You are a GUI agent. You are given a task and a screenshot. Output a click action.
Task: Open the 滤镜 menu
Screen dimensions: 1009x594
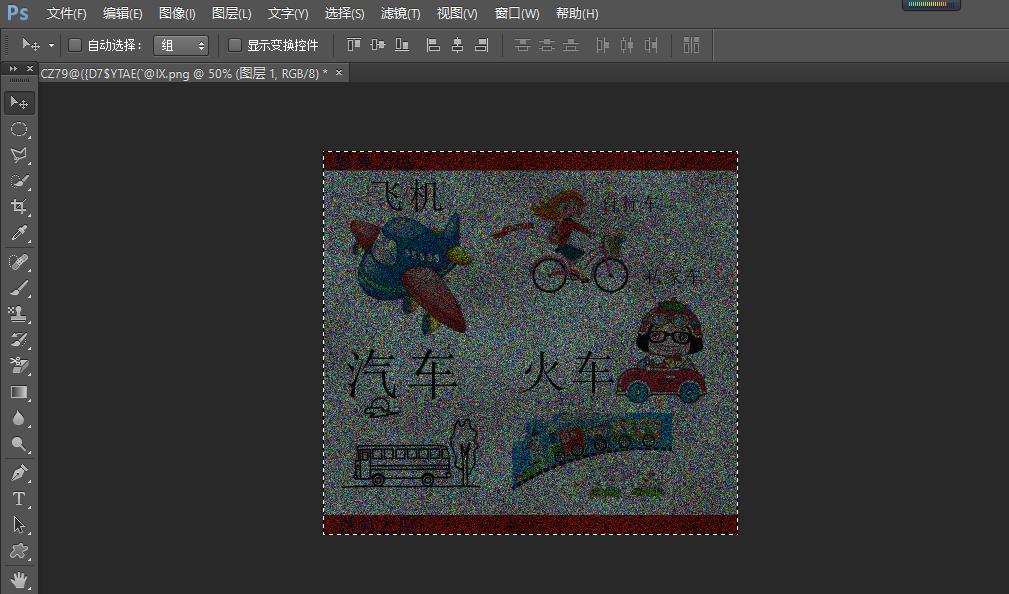click(398, 13)
